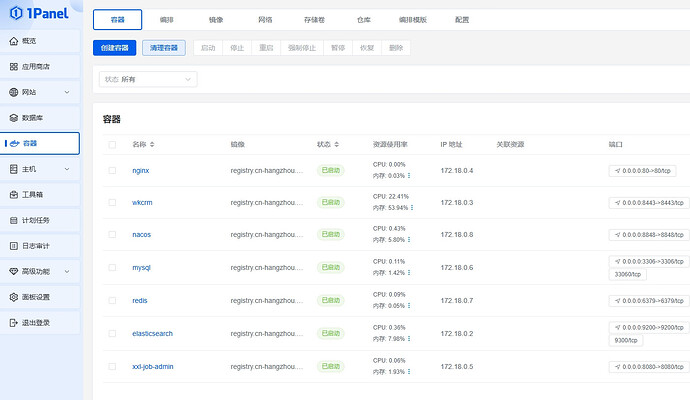Click elasticsearch 9300/tcp port tag

626,340
